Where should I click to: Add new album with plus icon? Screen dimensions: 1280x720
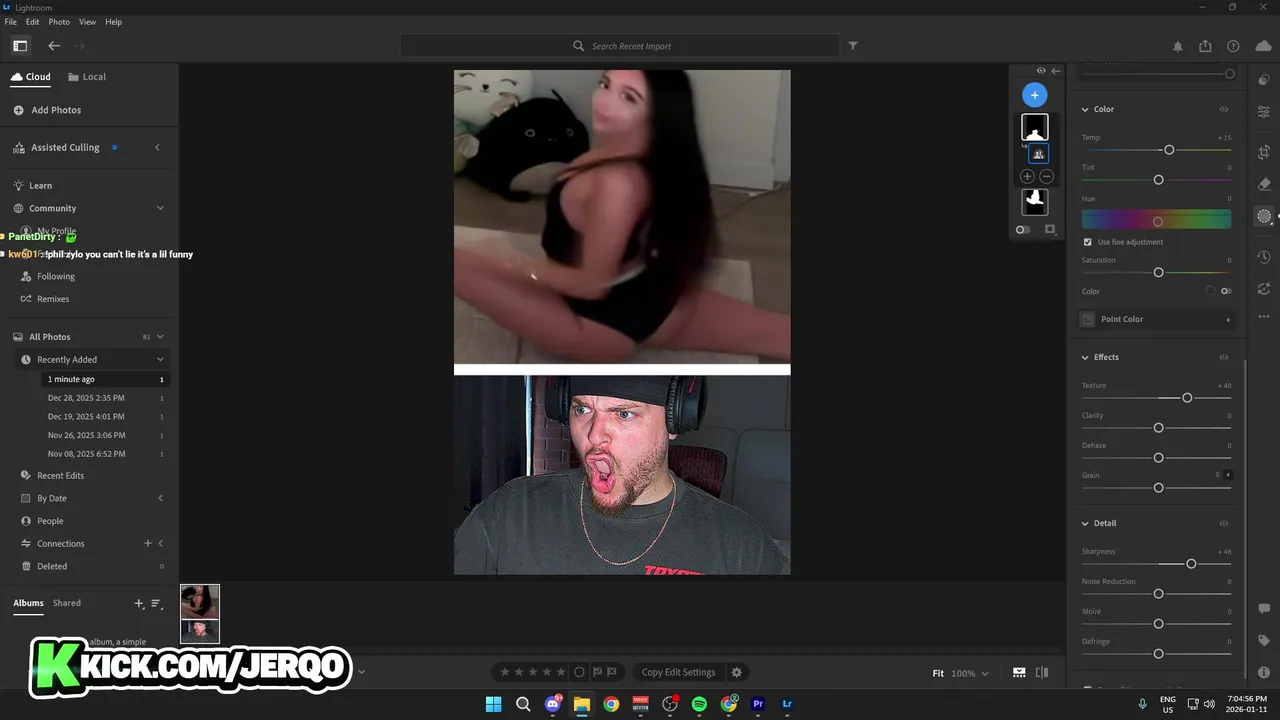tap(139, 603)
